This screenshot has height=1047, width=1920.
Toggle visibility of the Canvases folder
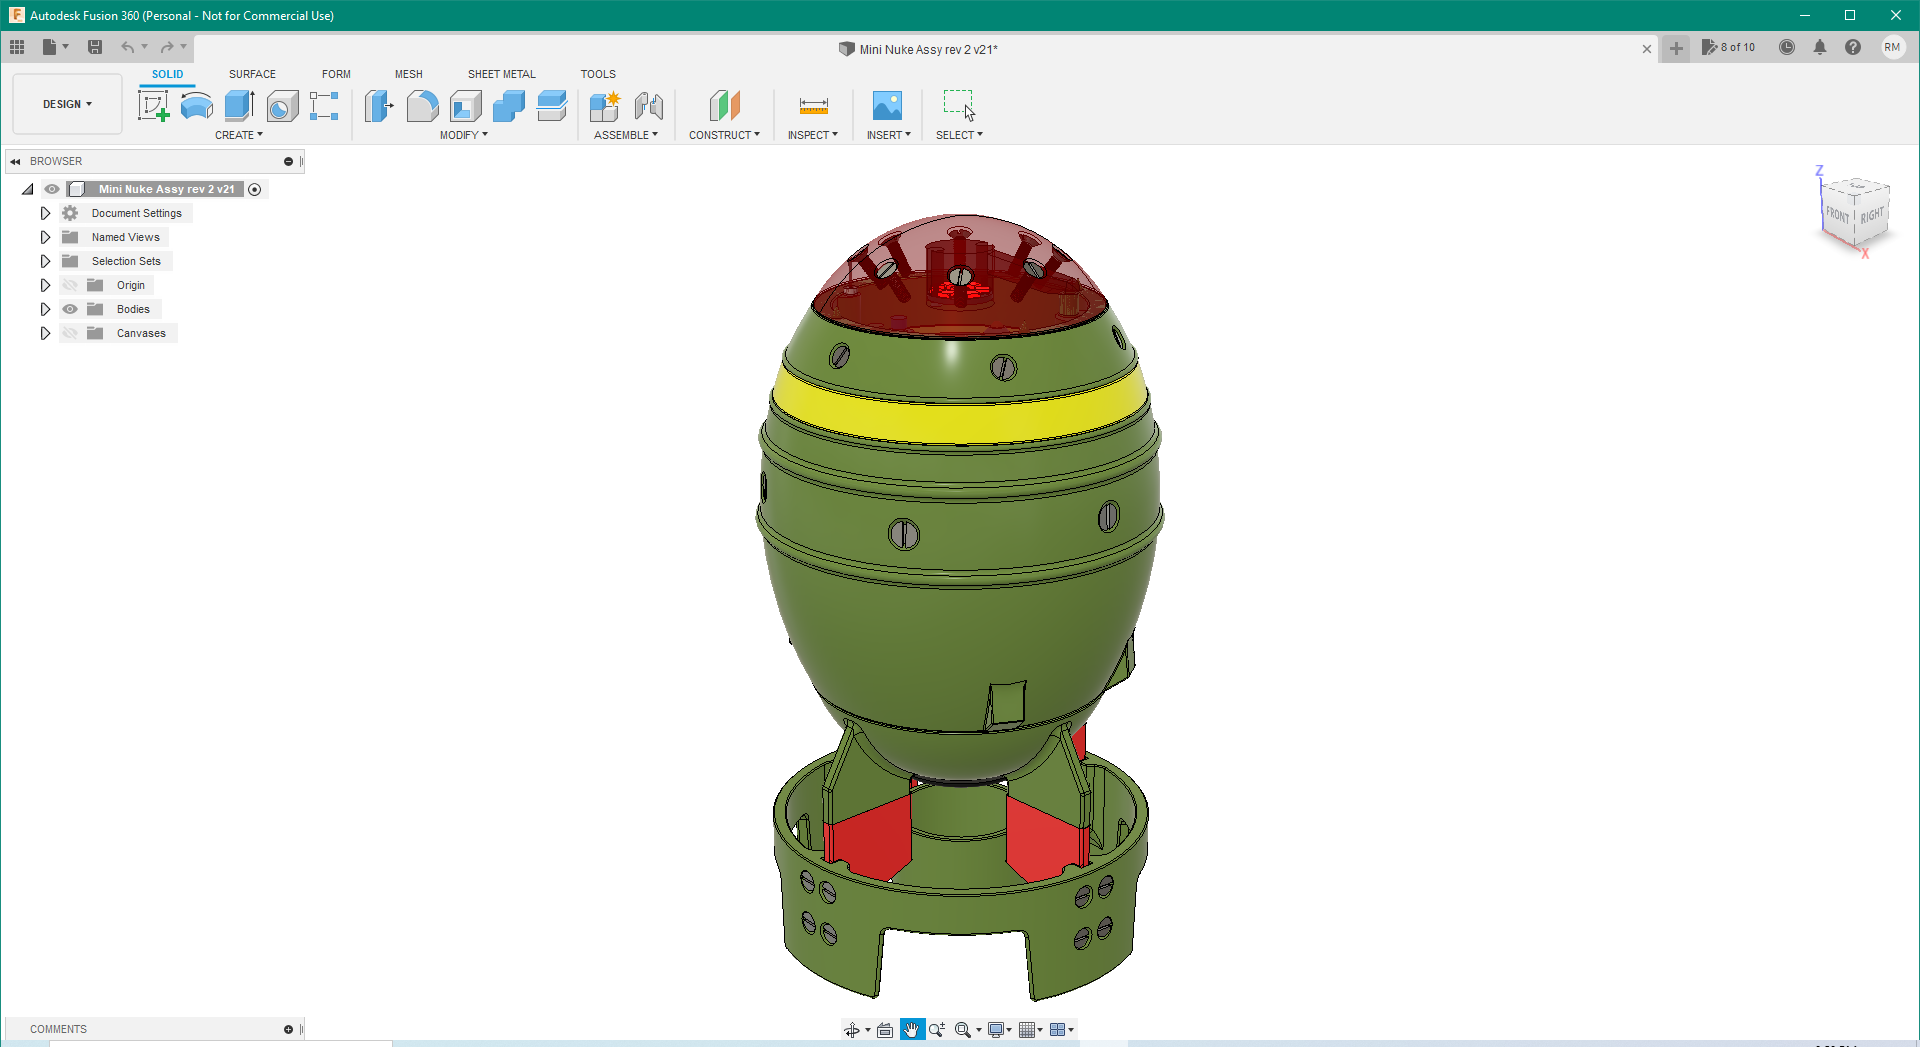click(70, 333)
